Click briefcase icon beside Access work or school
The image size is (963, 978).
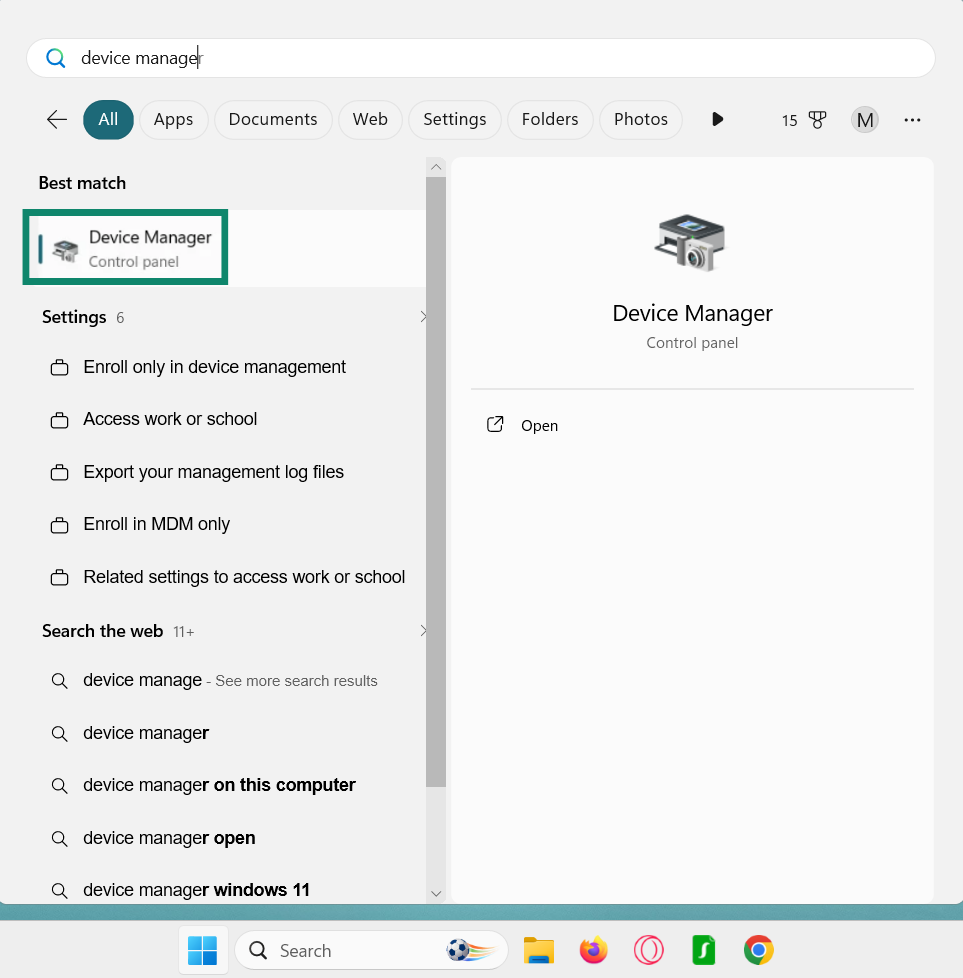click(x=59, y=420)
